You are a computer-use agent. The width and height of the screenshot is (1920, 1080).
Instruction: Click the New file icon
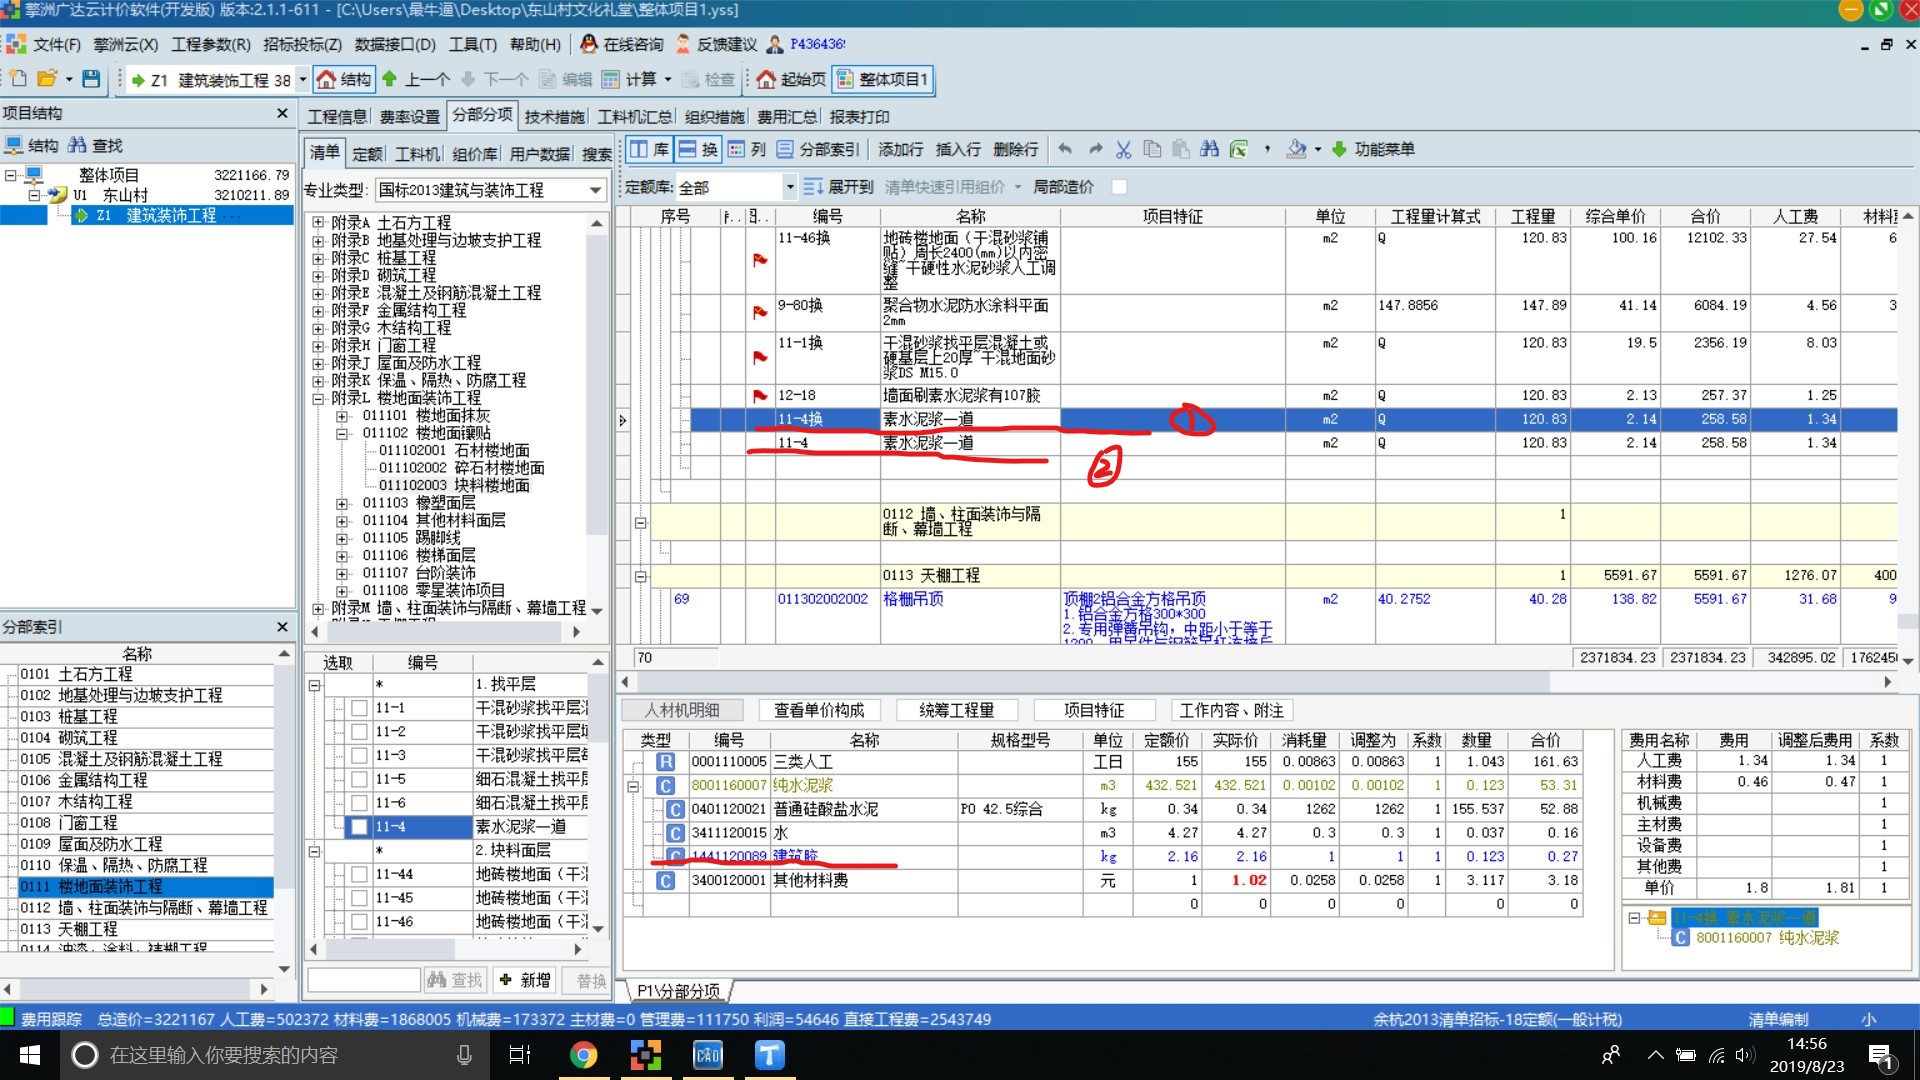tap(18, 79)
